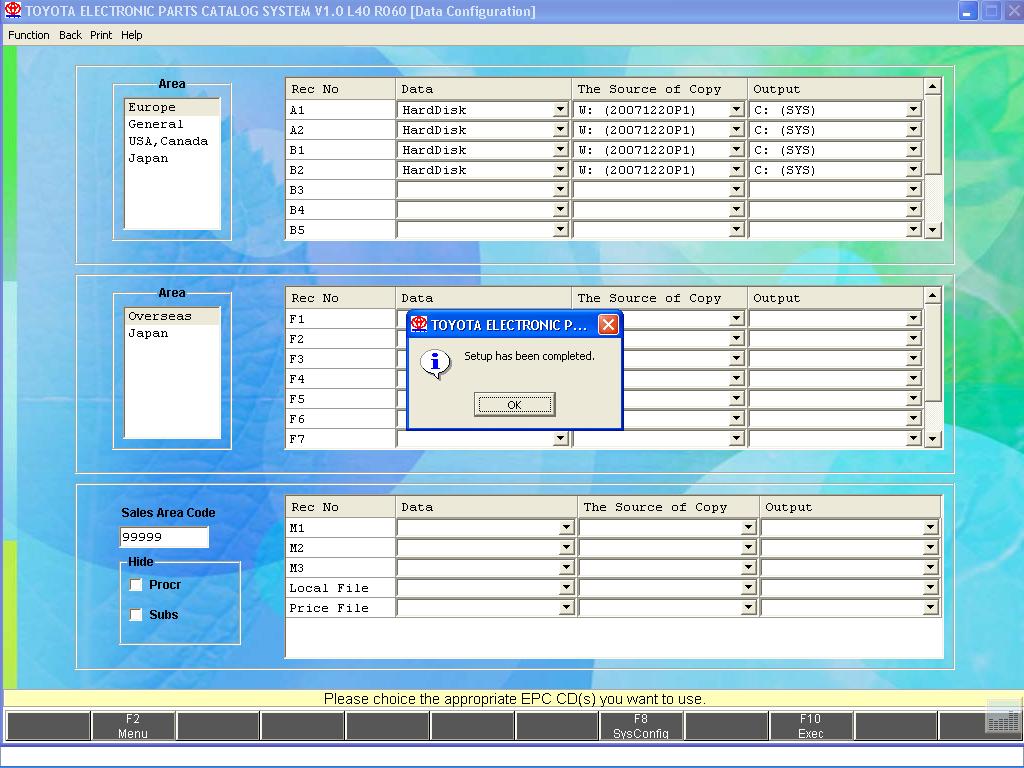
Task: Open the Help menu
Action: coord(132,35)
